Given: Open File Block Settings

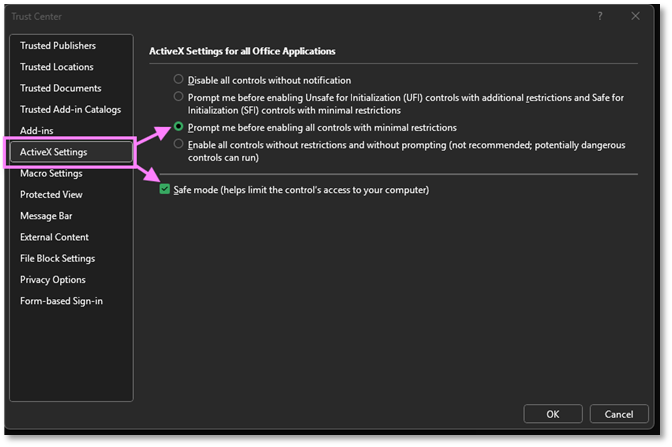Looking at the screenshot, I should 57,259.
